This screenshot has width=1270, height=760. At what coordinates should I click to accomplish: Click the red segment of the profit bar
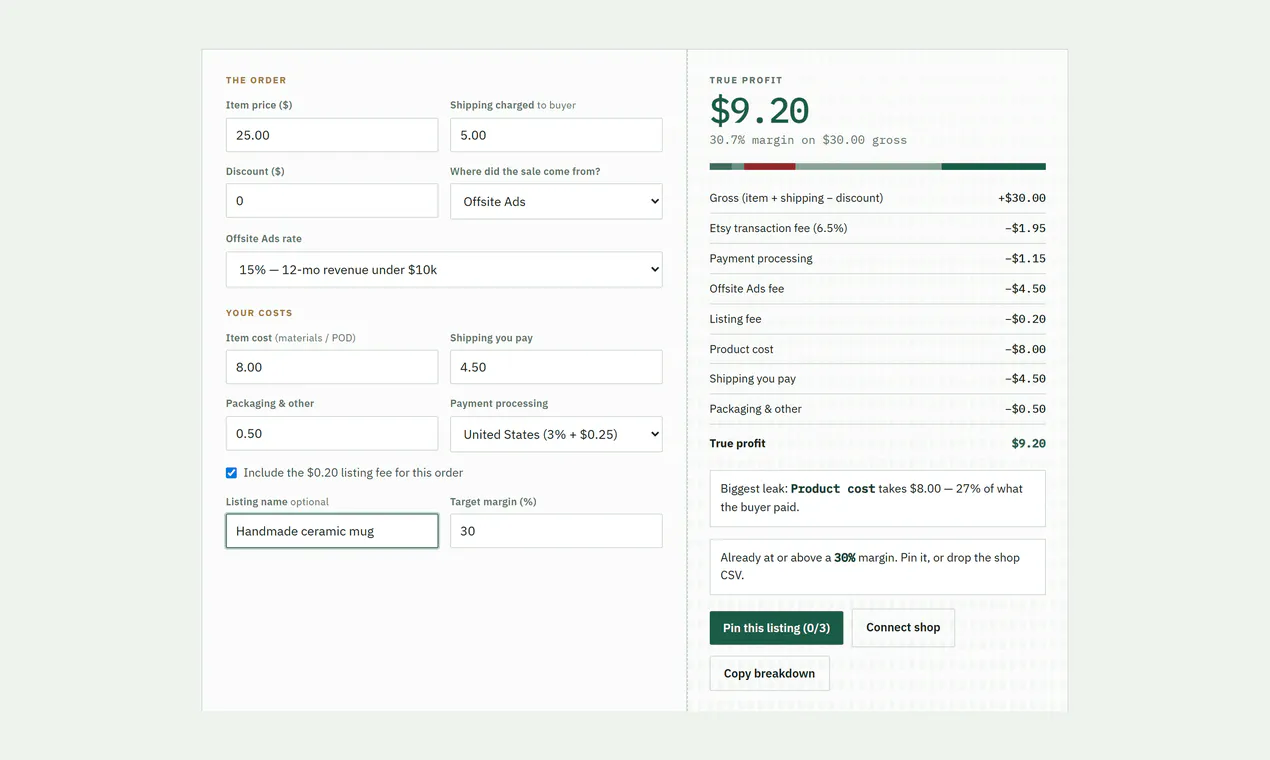770,166
